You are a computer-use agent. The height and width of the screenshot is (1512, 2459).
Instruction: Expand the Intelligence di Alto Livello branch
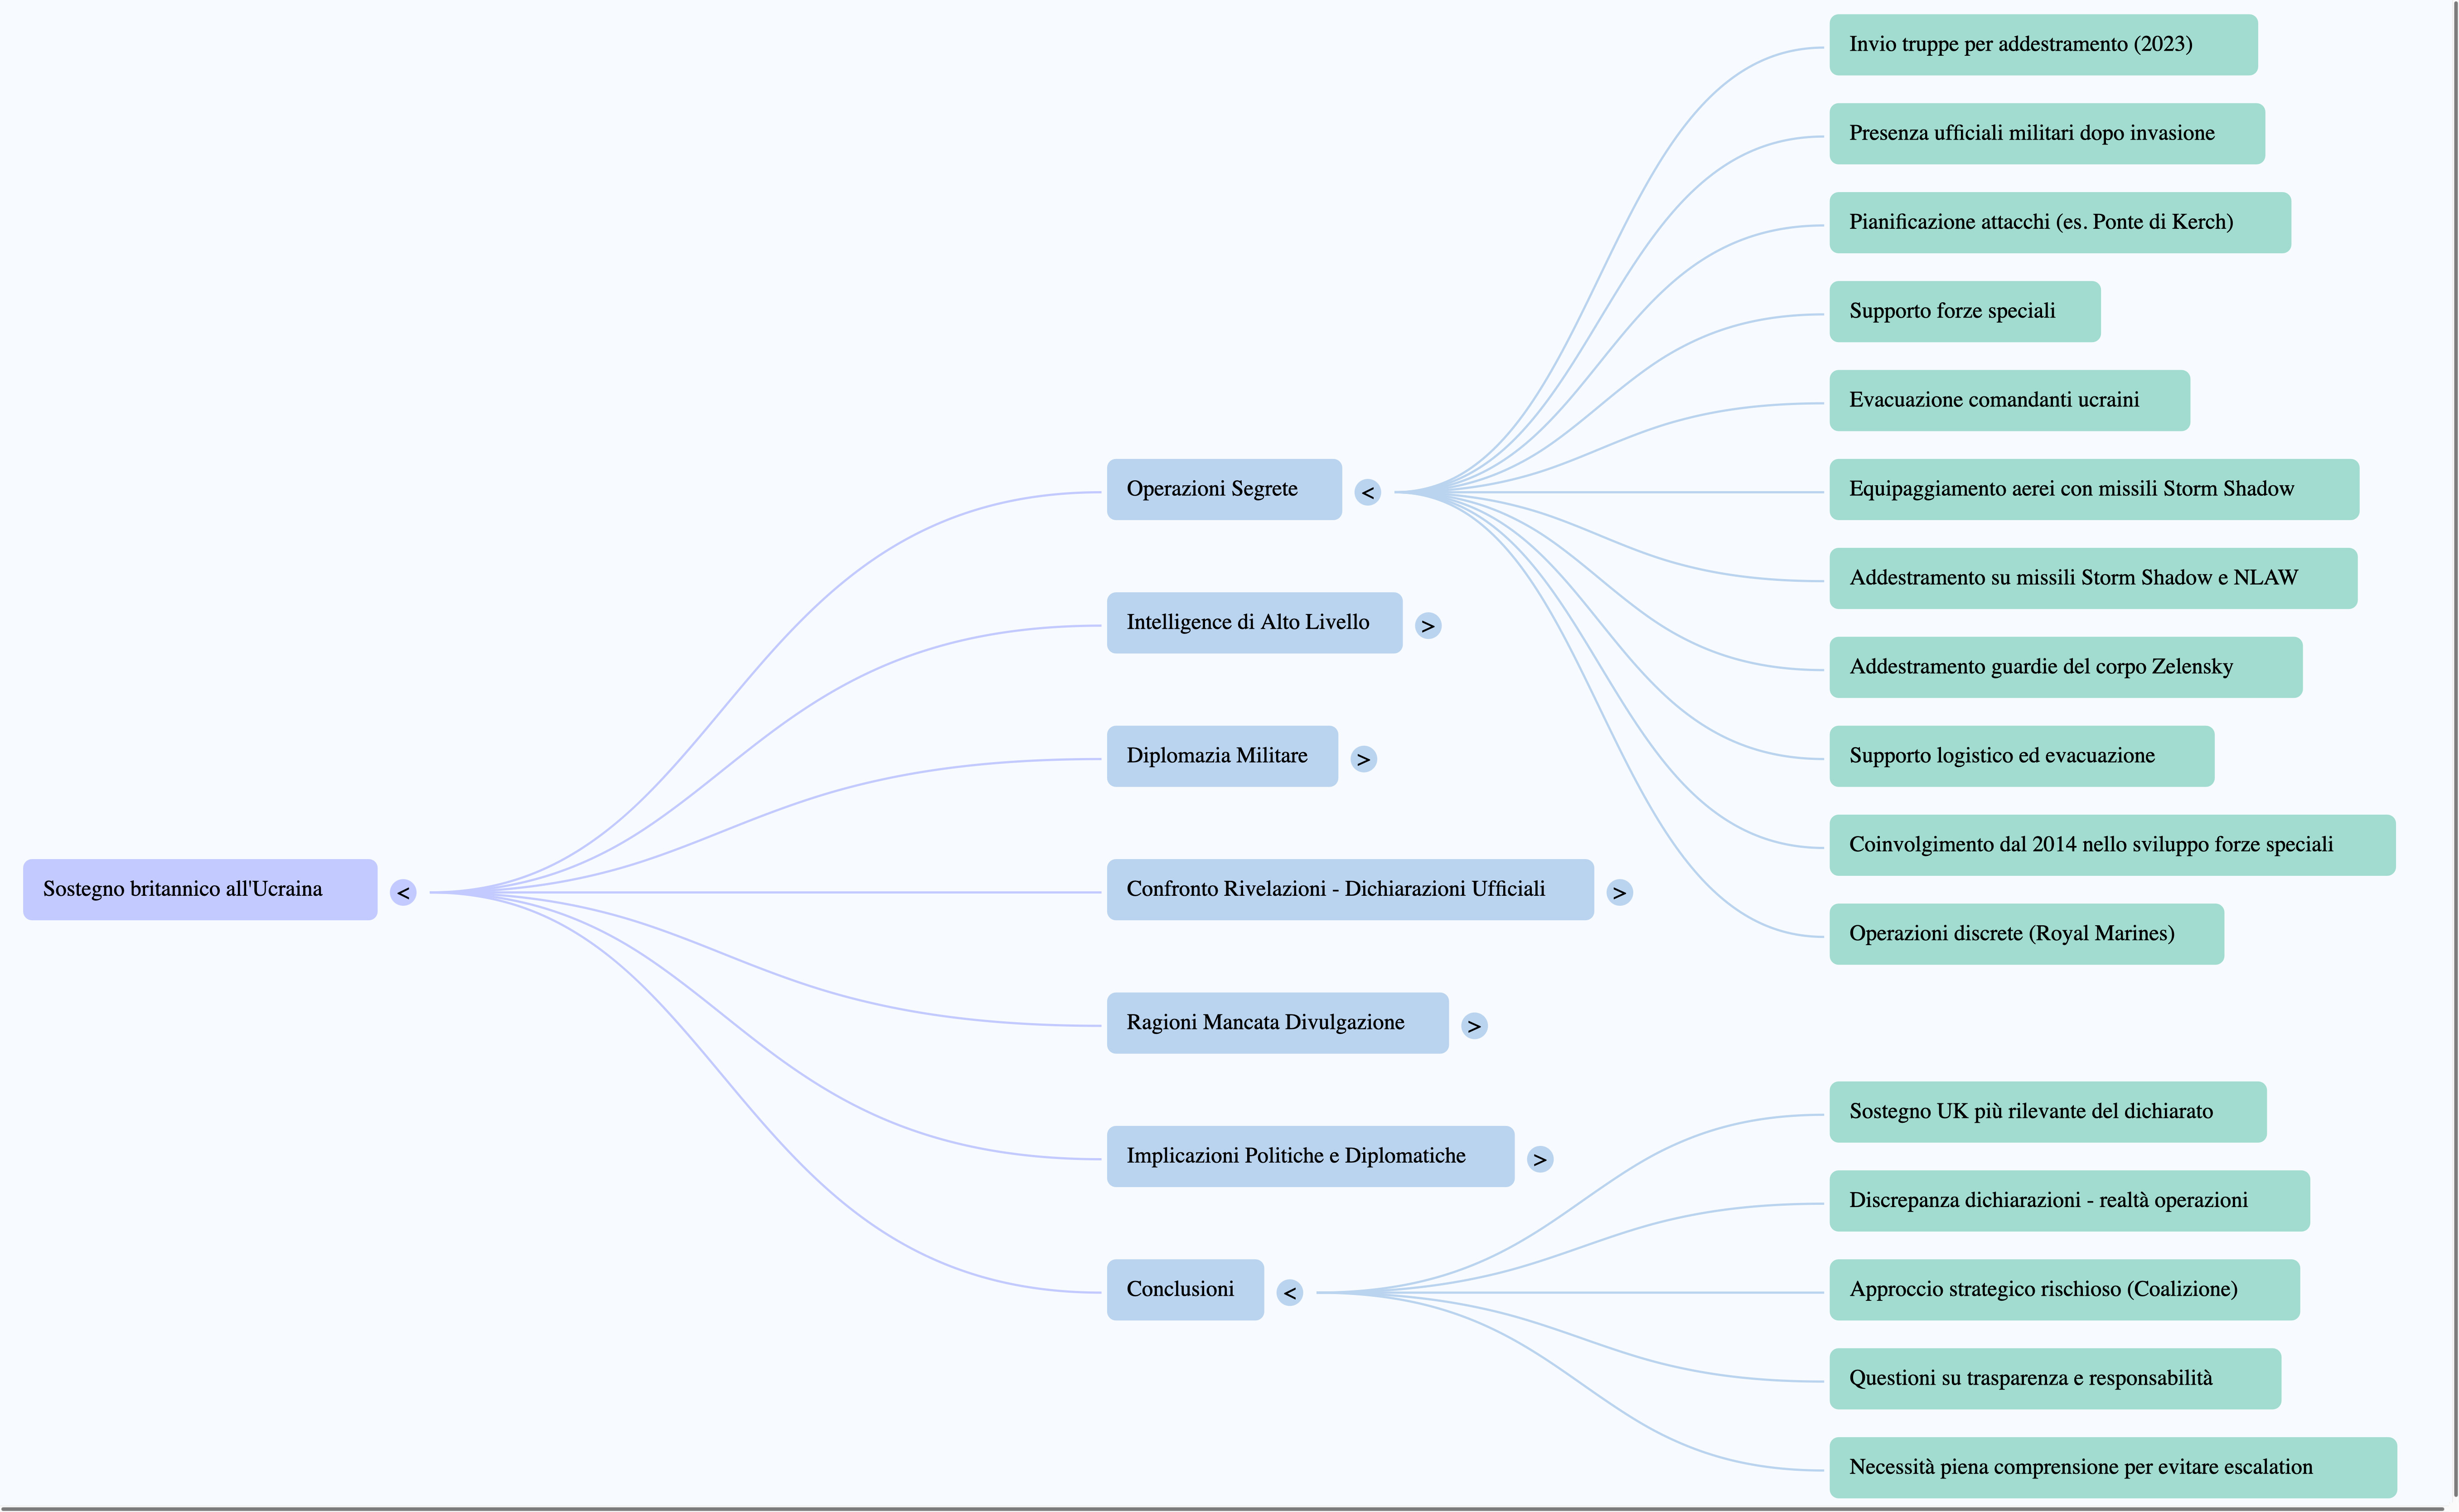click(x=1428, y=626)
